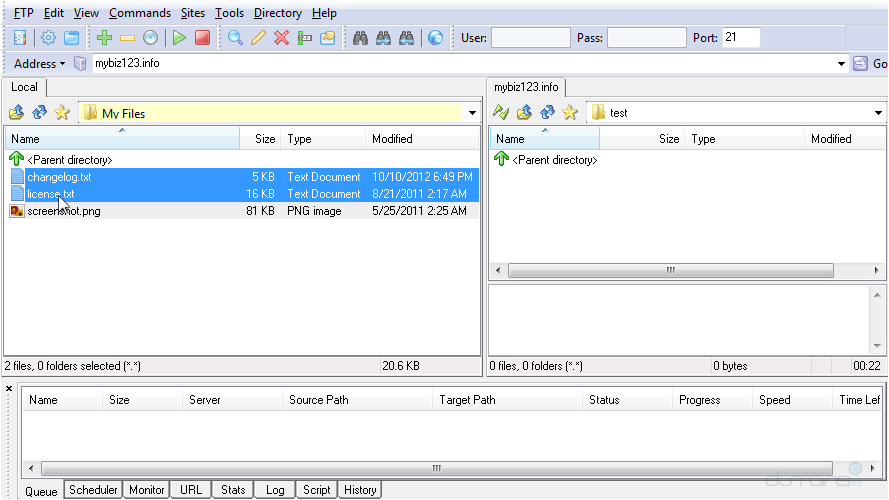Select the mybiz123.info remote tab
The height and width of the screenshot is (500, 889).
526,87
